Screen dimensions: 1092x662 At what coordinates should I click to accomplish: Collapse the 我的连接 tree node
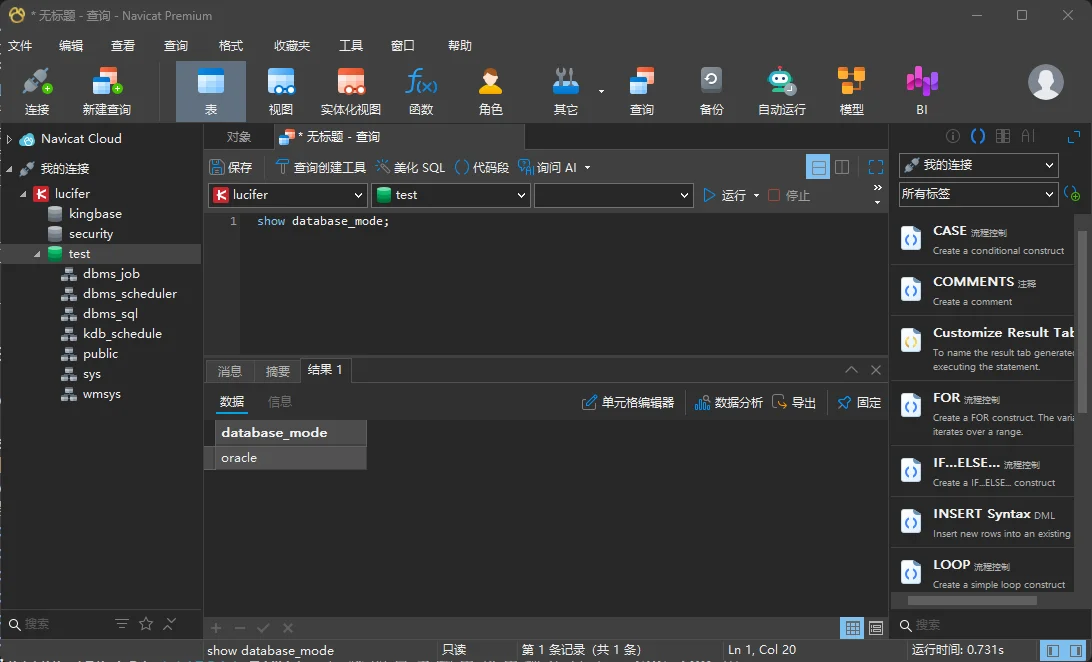coord(9,168)
